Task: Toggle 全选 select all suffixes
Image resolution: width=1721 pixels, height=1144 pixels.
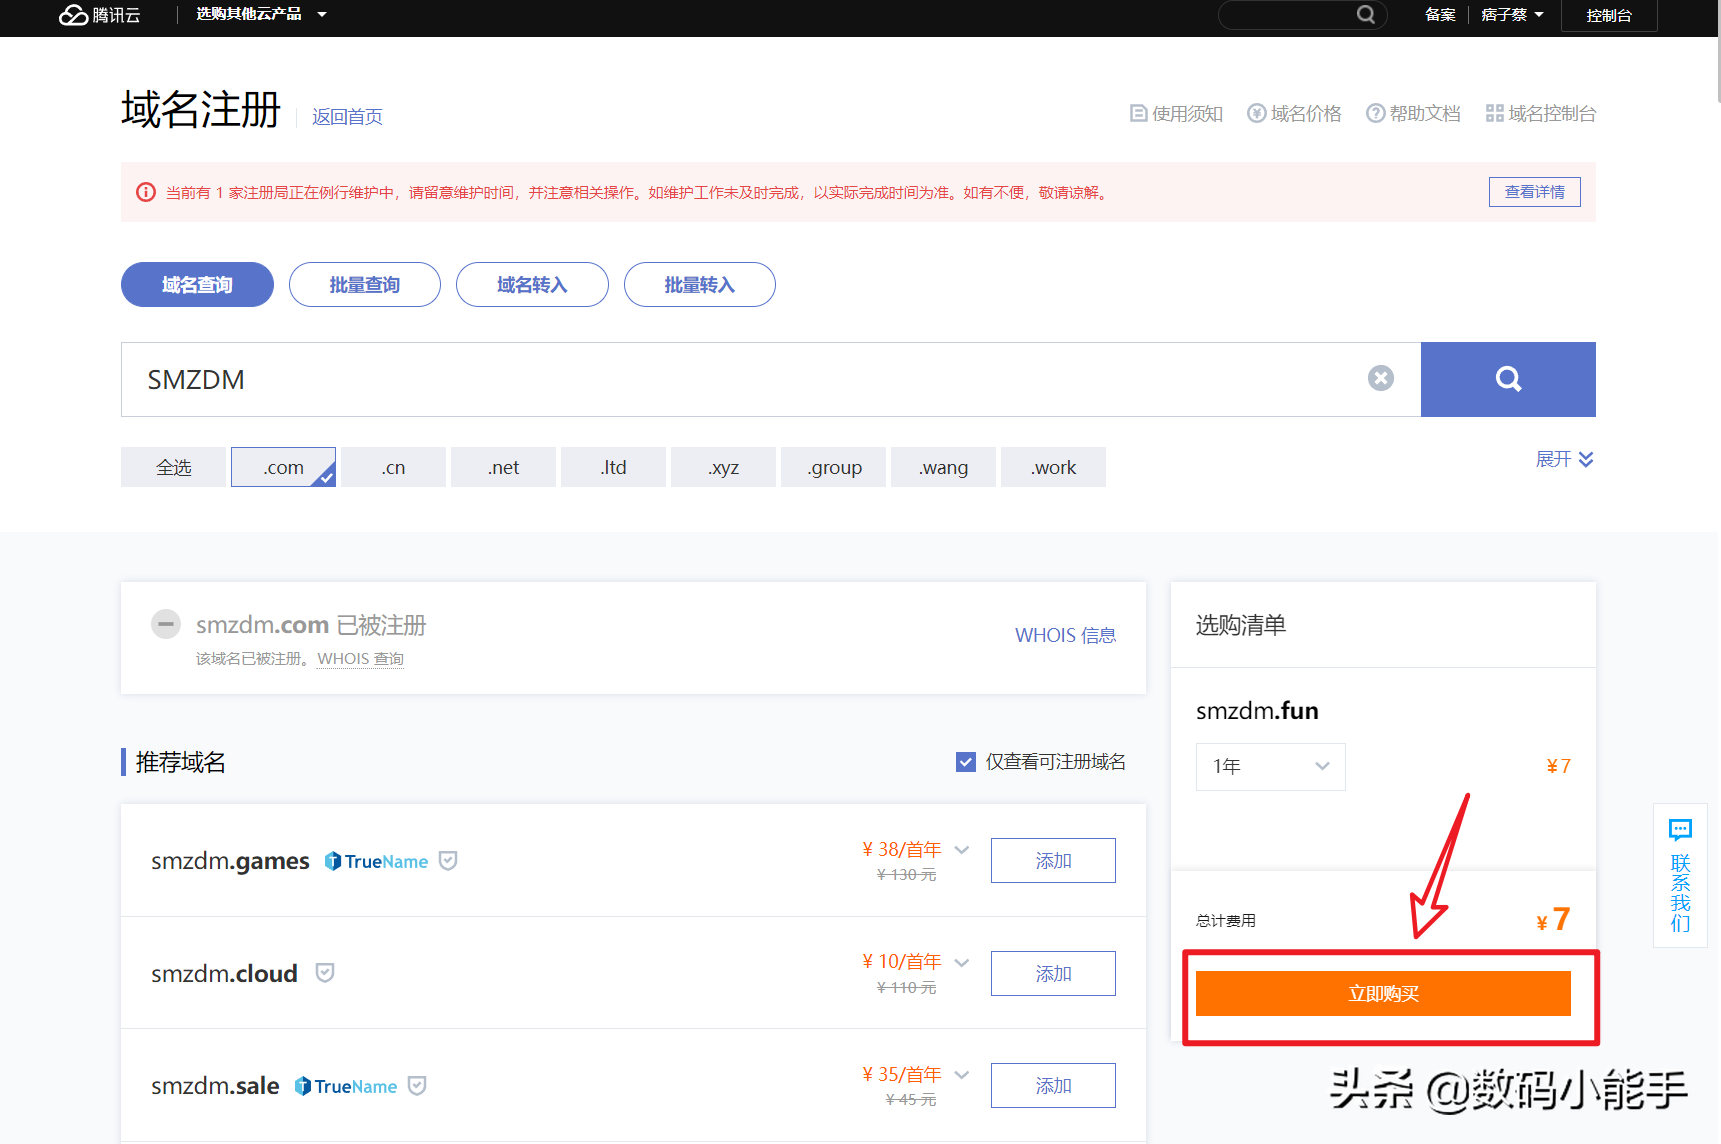Action: point(173,467)
